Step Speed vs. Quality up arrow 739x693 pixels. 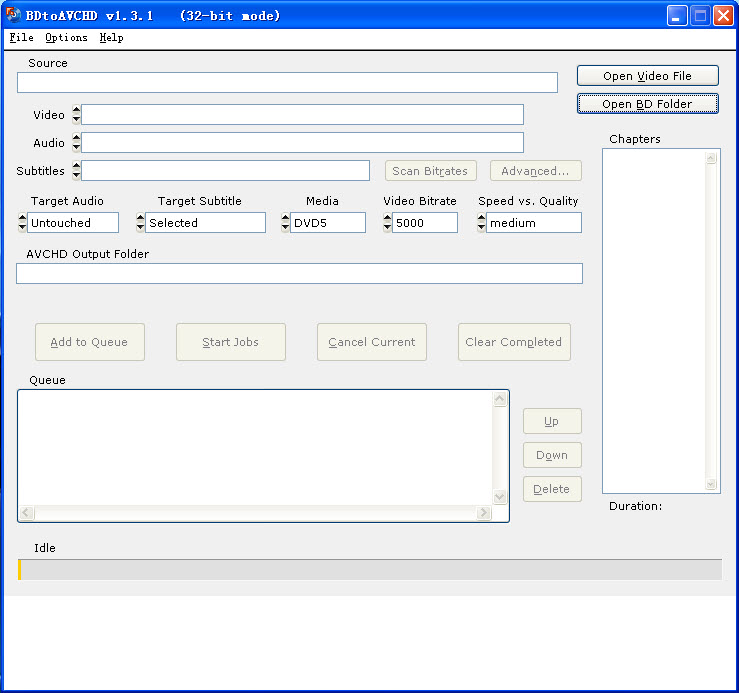tap(481, 218)
